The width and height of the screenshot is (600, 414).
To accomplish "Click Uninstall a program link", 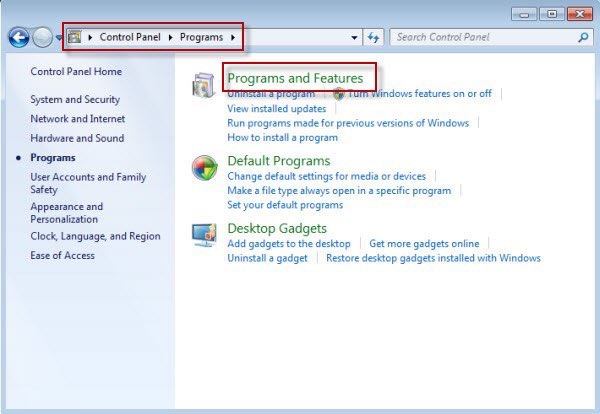I will click(x=271, y=94).
